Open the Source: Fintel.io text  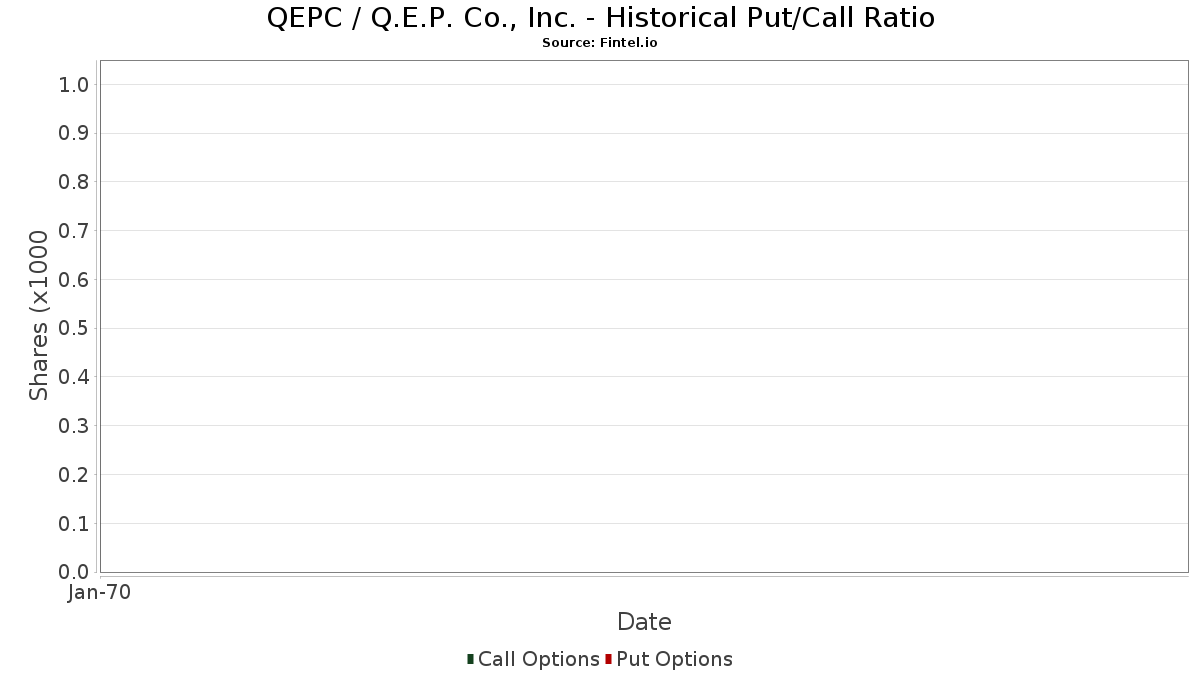point(600,43)
